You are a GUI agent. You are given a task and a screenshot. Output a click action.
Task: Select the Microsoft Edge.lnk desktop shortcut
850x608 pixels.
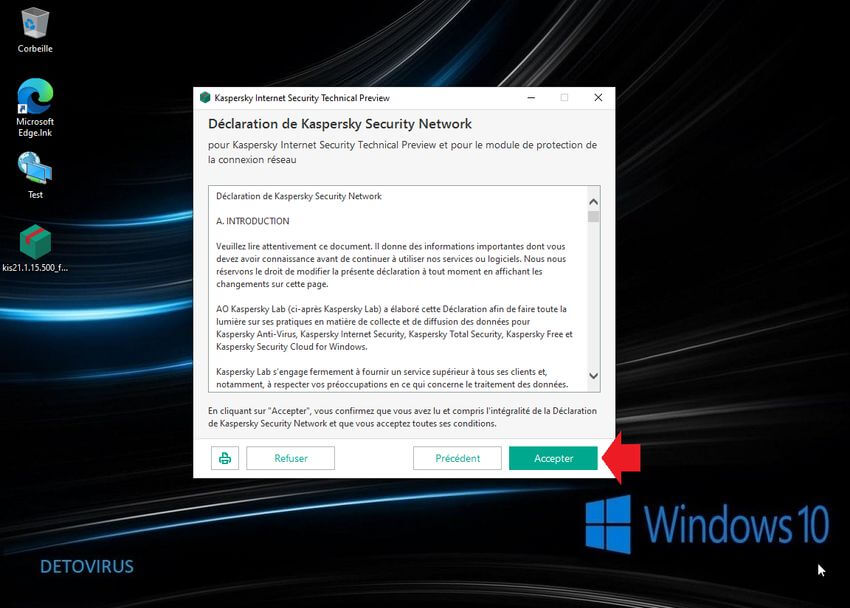click(35, 107)
